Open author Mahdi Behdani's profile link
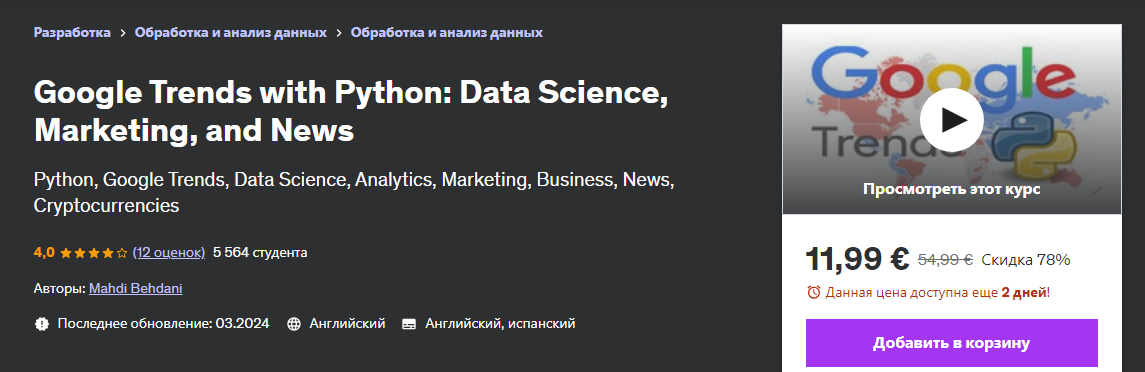This screenshot has height=372, width=1145. (136, 288)
